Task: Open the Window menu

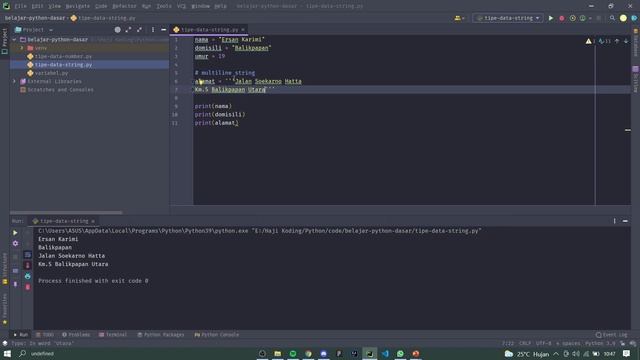Action: click(200, 6)
